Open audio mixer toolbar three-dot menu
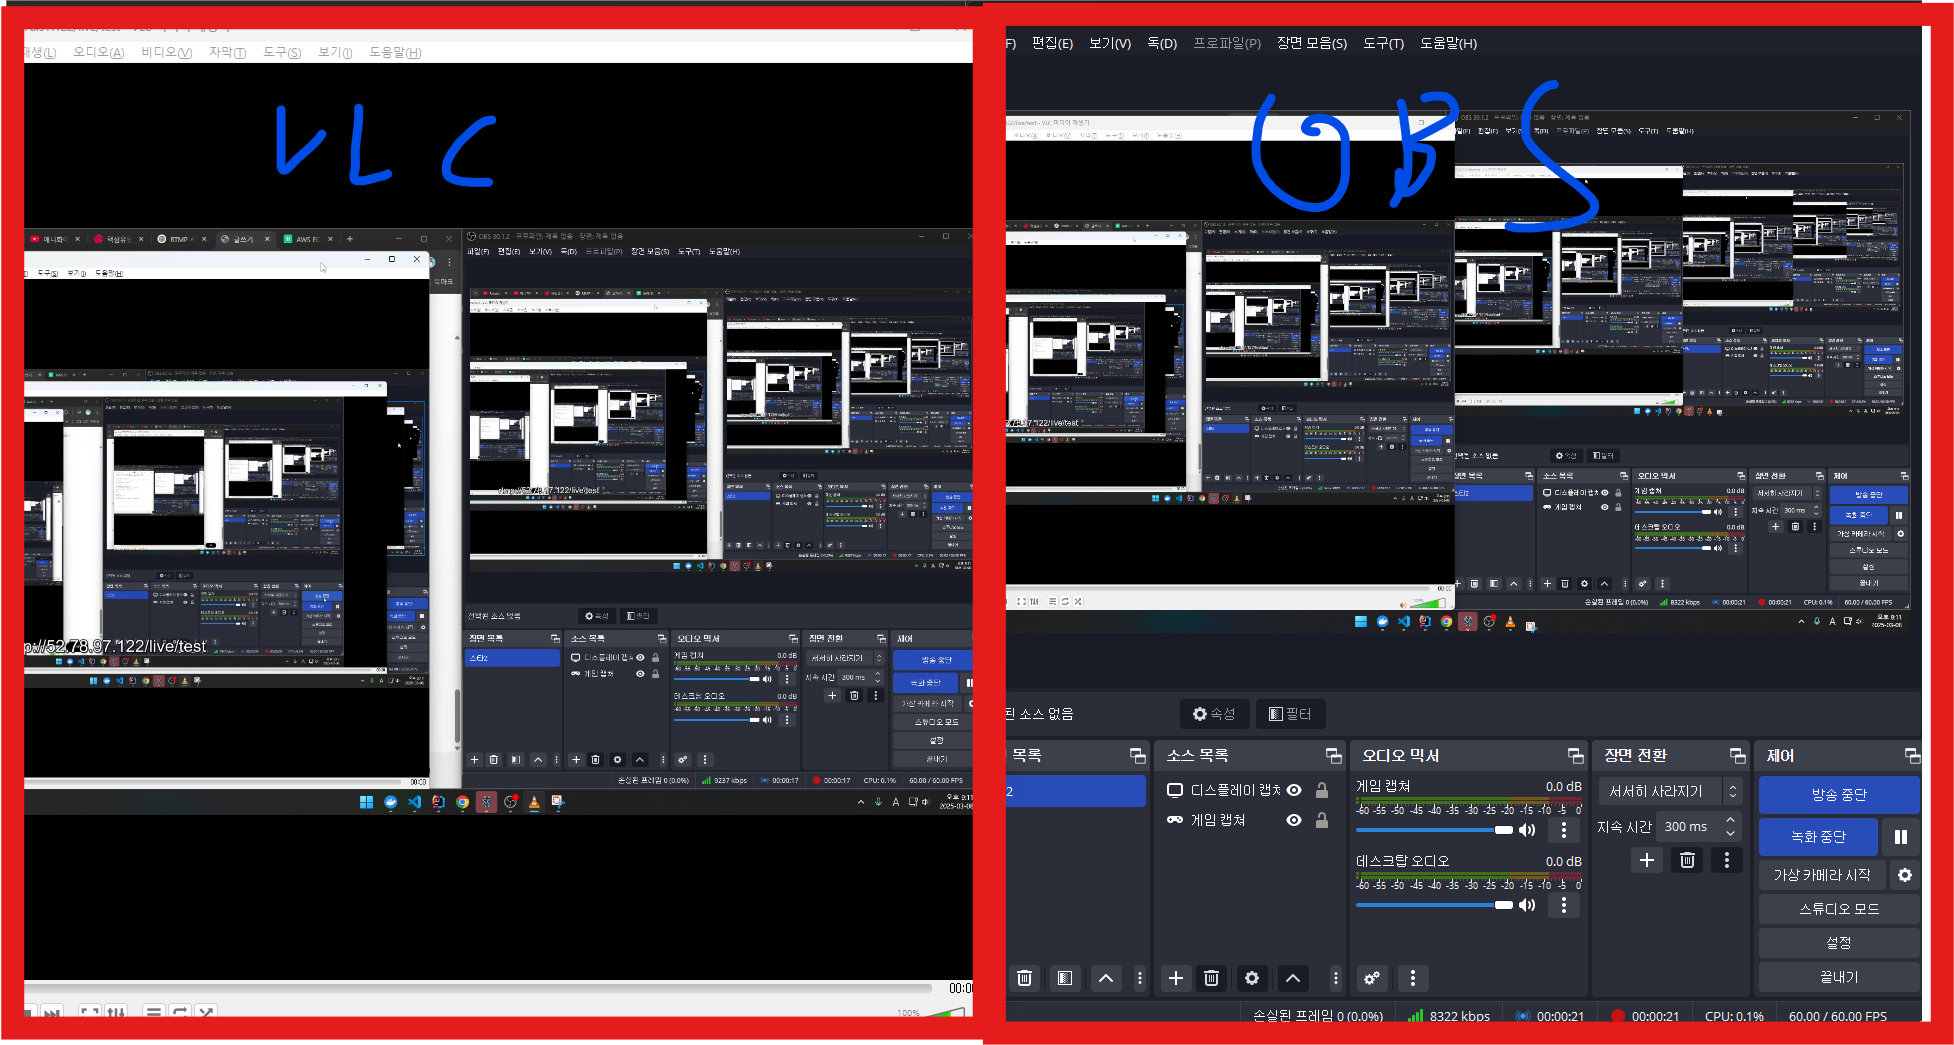 coord(1412,978)
